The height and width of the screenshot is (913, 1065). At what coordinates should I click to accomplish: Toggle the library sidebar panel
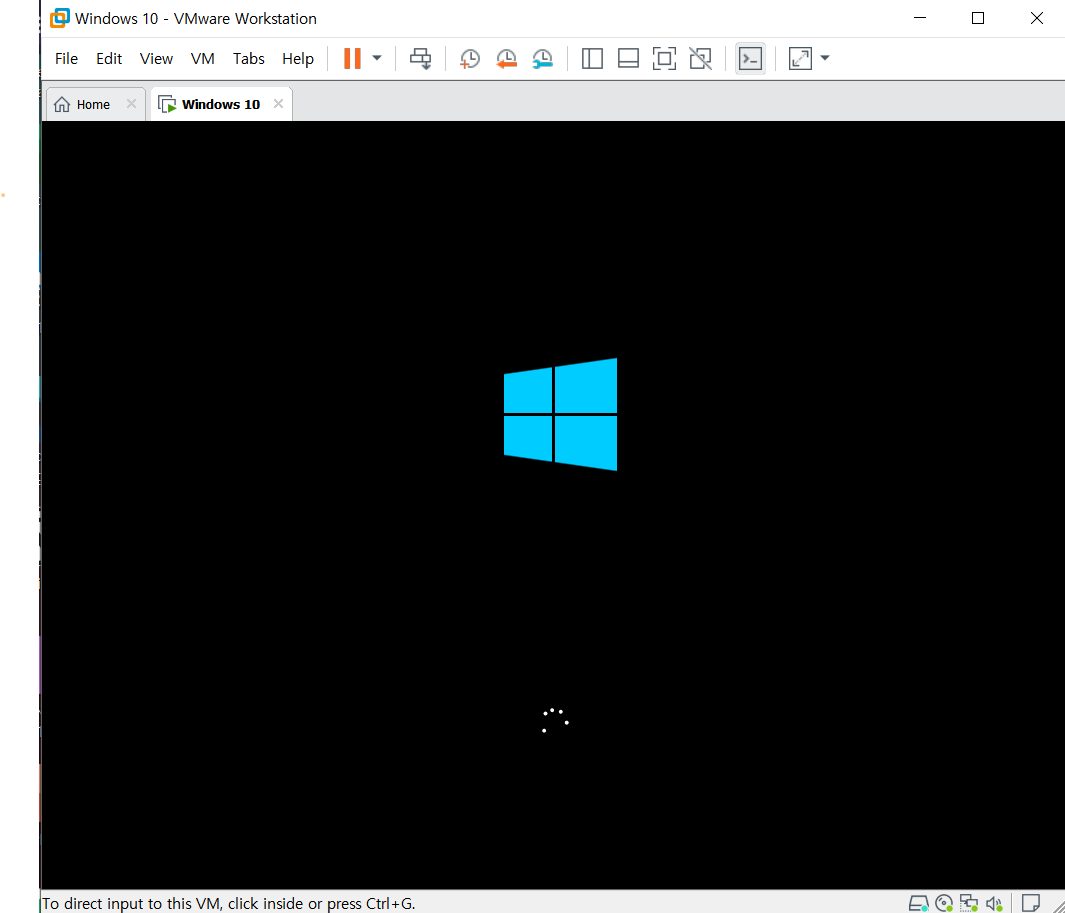(x=592, y=58)
